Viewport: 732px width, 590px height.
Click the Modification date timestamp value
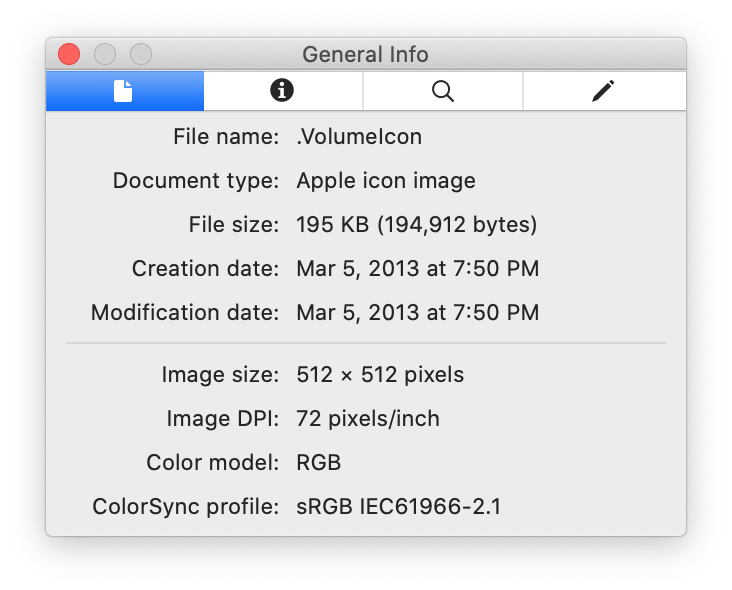pos(417,313)
